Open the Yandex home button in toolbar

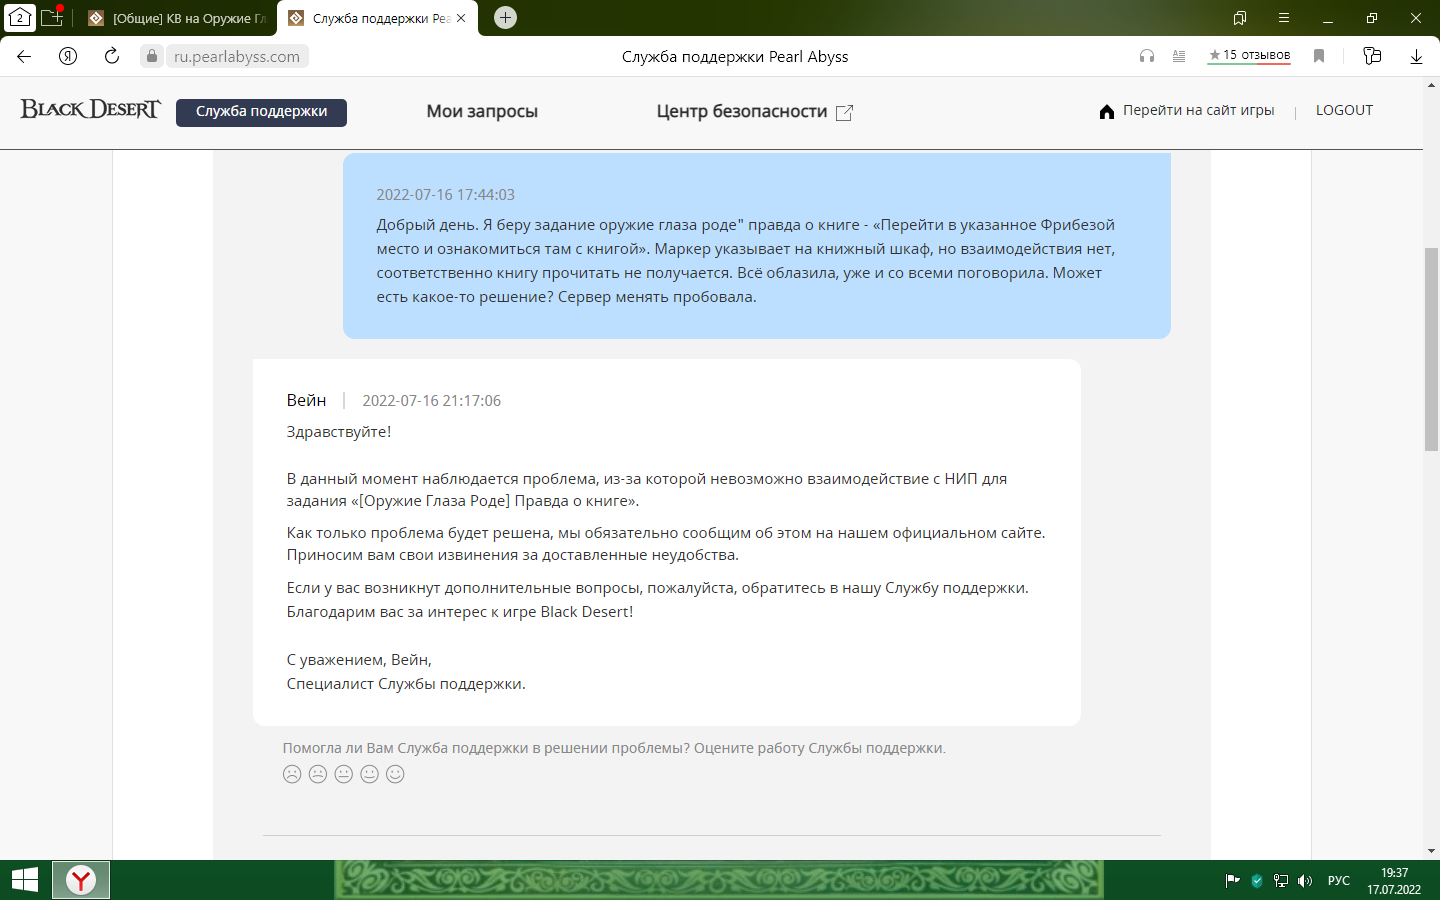[x=68, y=57]
